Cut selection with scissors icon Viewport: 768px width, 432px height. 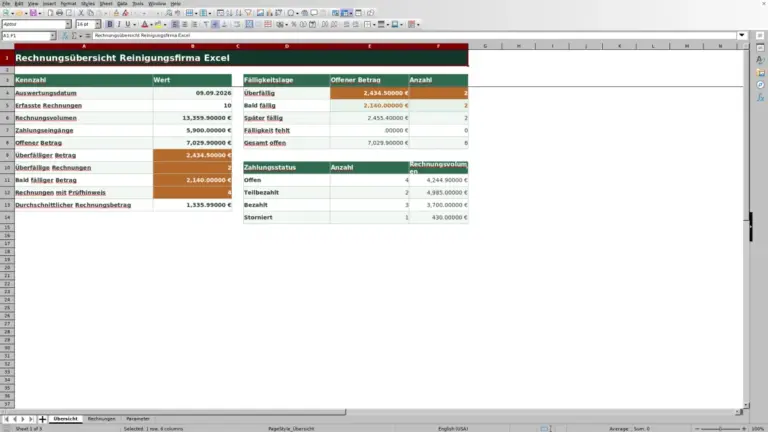81,13
